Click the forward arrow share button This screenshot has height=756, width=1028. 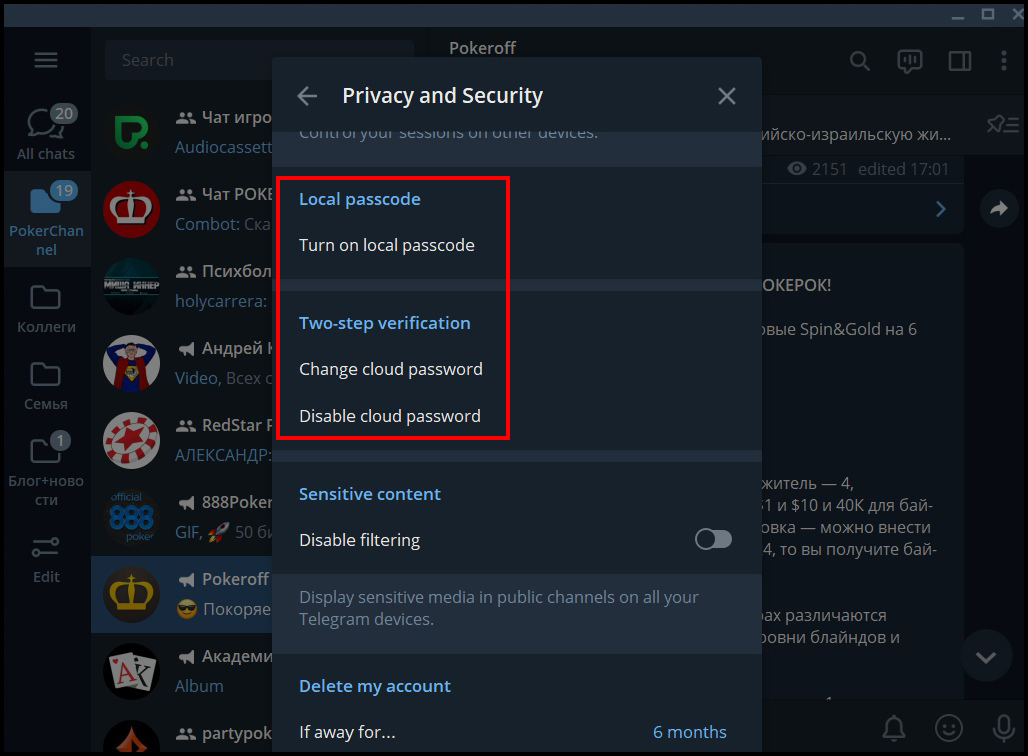[998, 209]
